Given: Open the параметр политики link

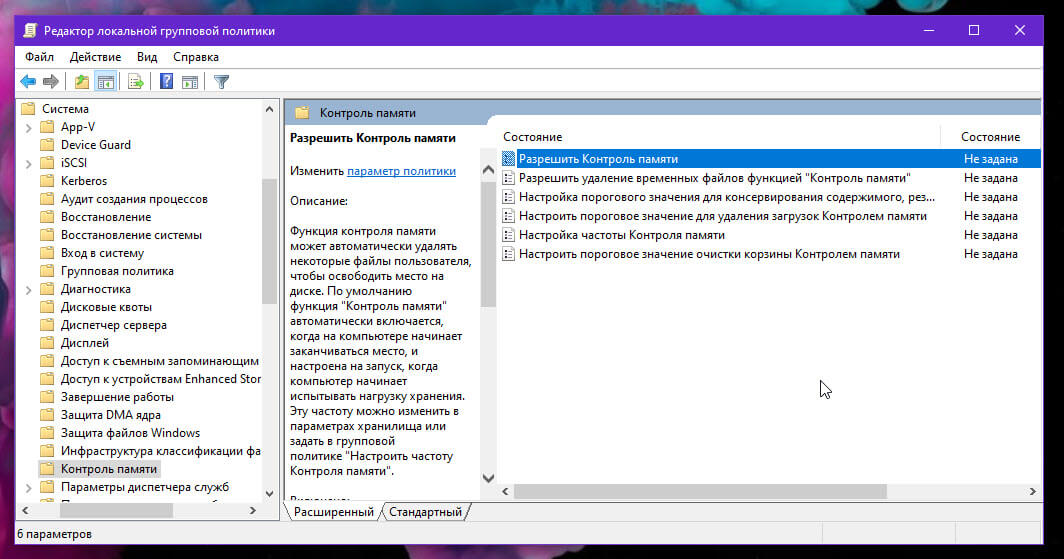Looking at the screenshot, I should pos(401,171).
